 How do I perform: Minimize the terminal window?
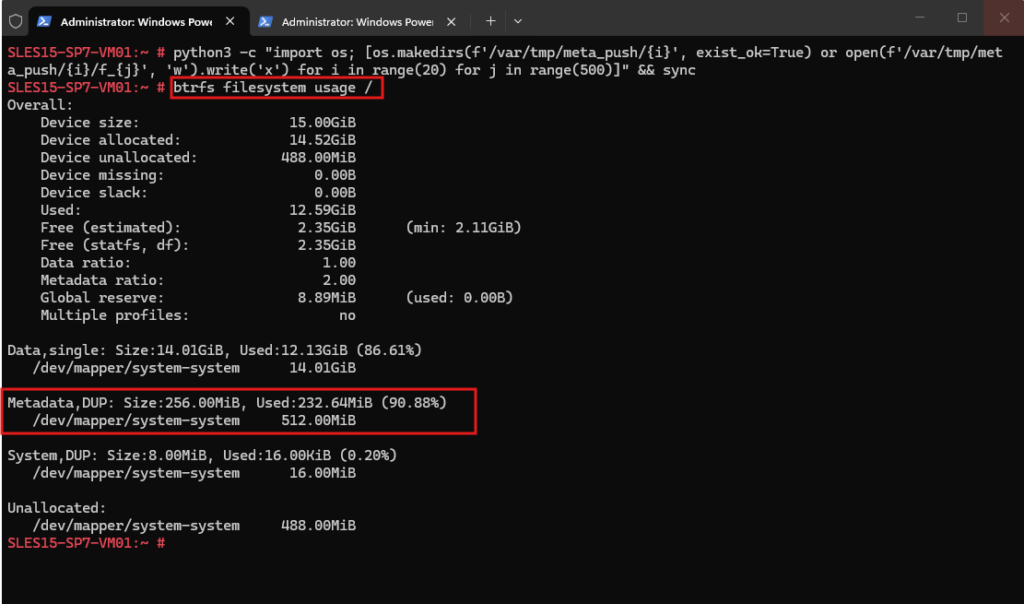click(920, 18)
